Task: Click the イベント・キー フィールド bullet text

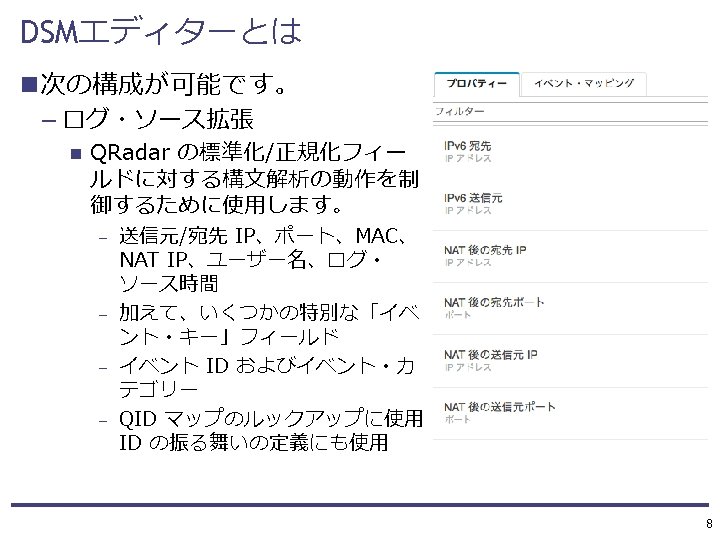Action: 269,325
